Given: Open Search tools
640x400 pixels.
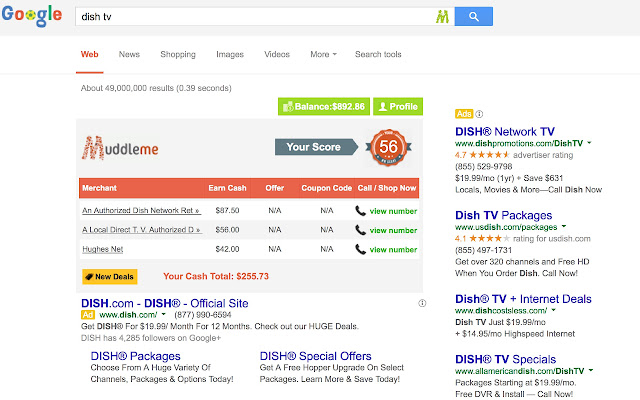Looking at the screenshot, I should (x=378, y=54).
